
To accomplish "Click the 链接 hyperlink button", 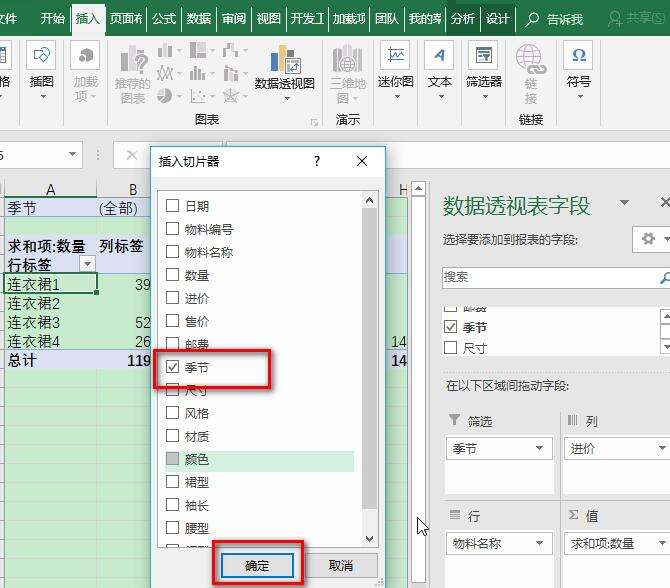I will [530, 74].
